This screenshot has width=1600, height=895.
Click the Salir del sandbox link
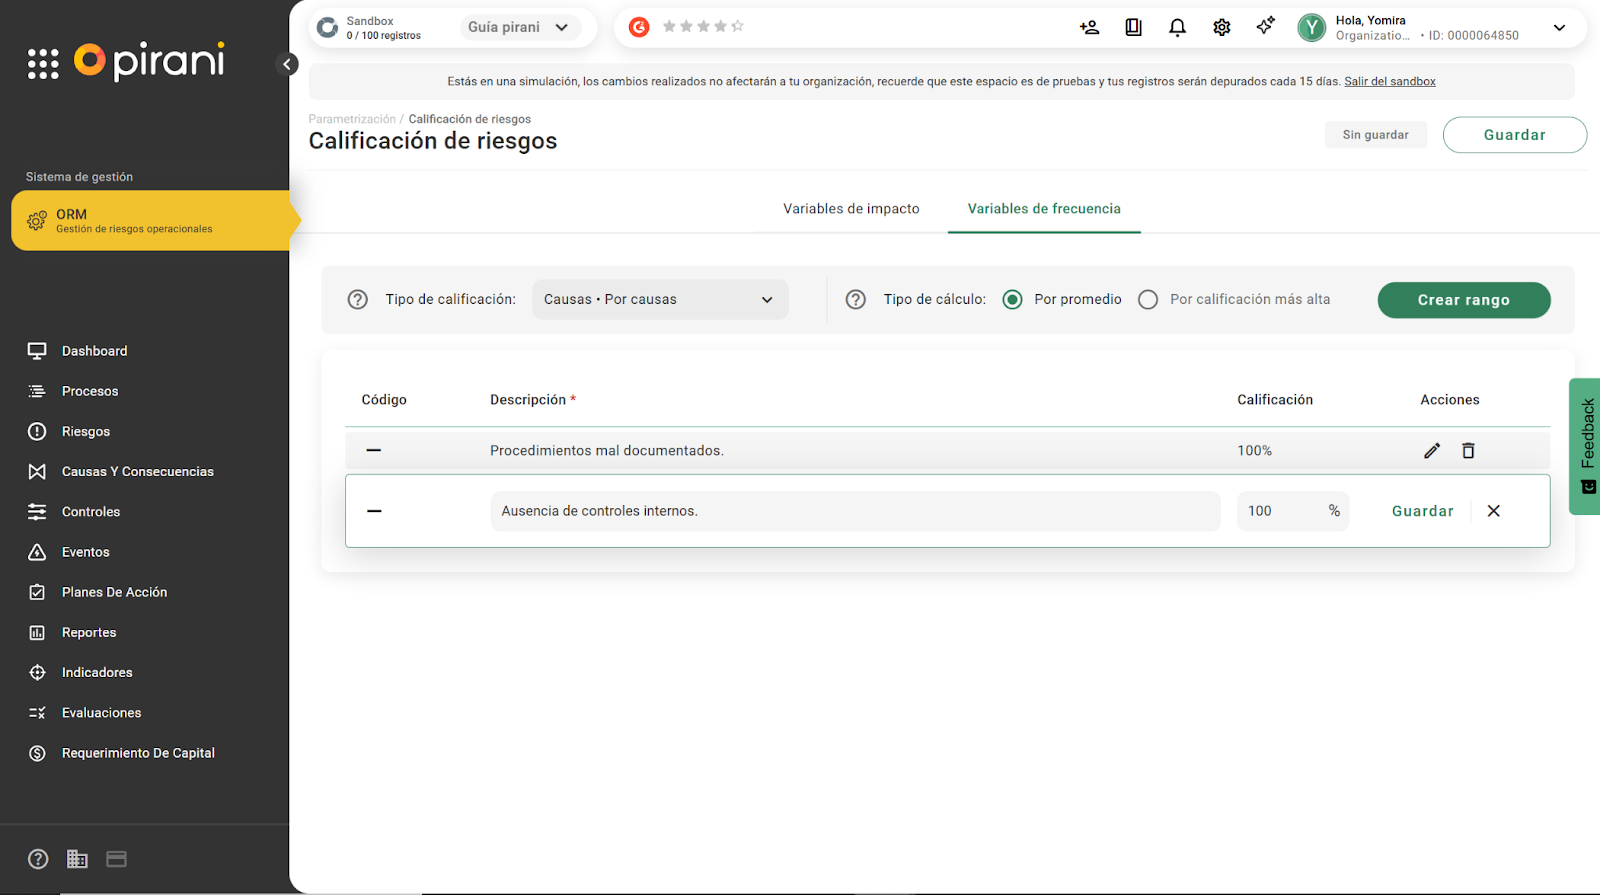click(x=1389, y=82)
